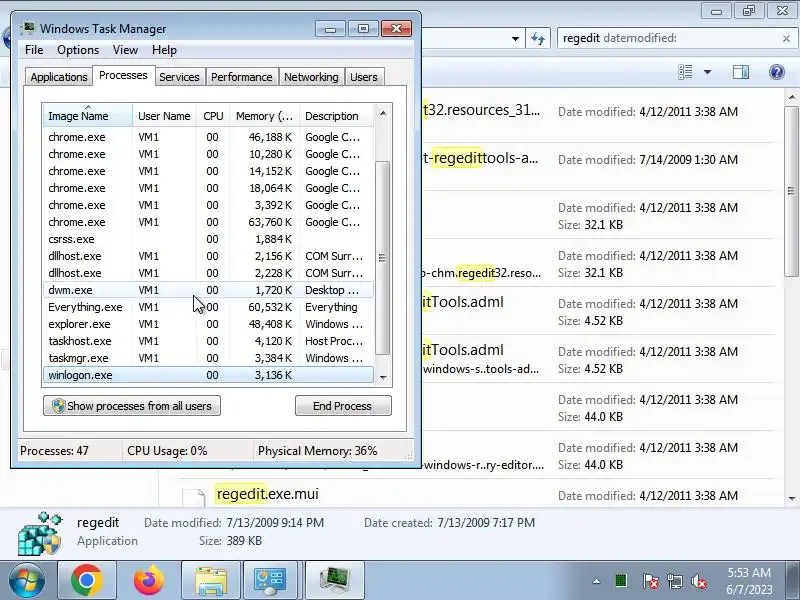800x600 pixels.
Task: Click the Physical Memory: 36% status entry
Action: pos(317,451)
